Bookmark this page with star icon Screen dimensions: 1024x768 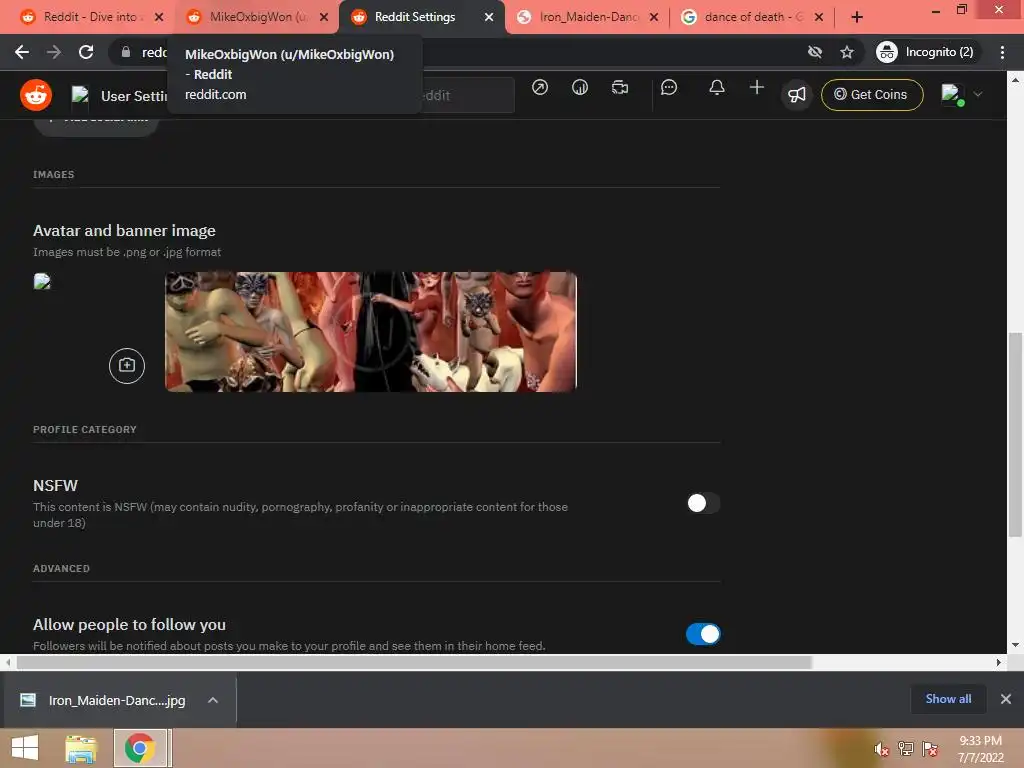tap(846, 52)
